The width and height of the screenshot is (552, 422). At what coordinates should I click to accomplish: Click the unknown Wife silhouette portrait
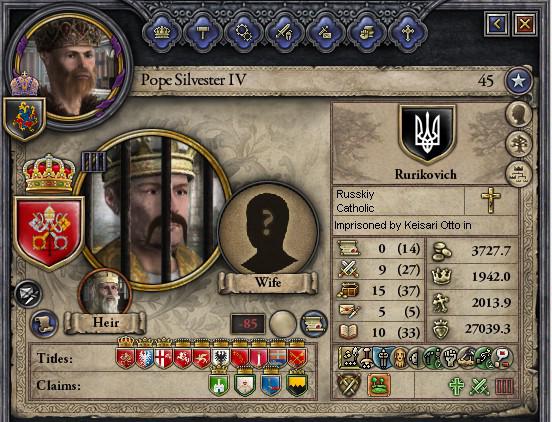tap(268, 231)
